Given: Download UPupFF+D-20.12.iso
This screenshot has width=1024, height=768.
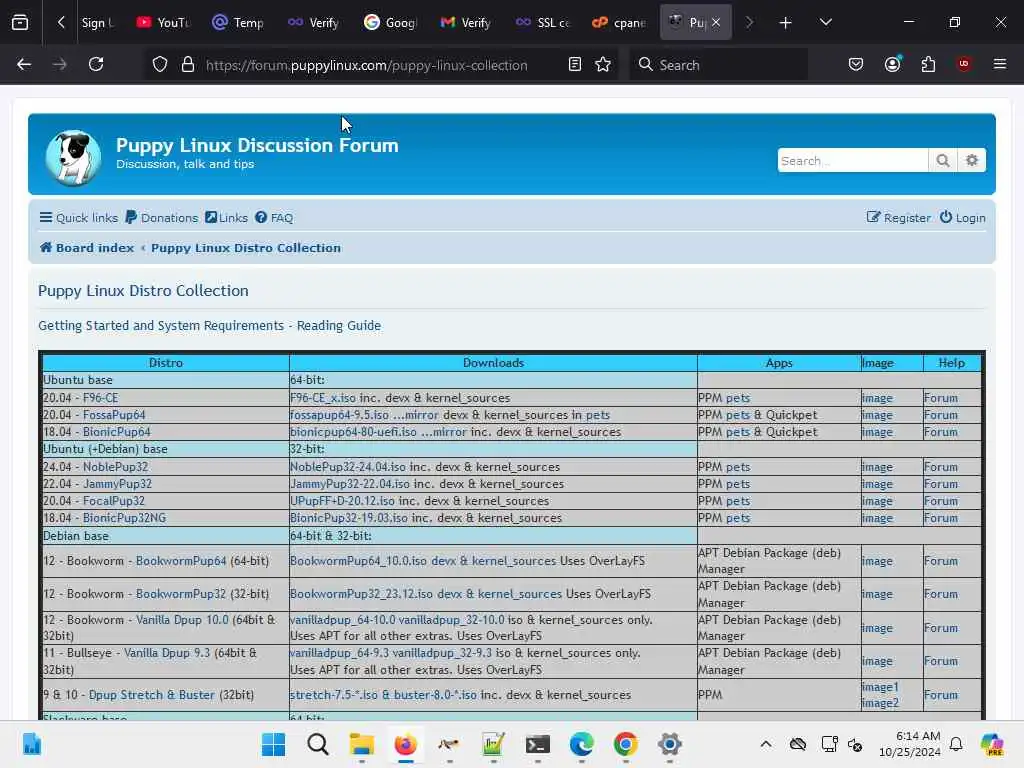Looking at the screenshot, I should pos(342,501).
